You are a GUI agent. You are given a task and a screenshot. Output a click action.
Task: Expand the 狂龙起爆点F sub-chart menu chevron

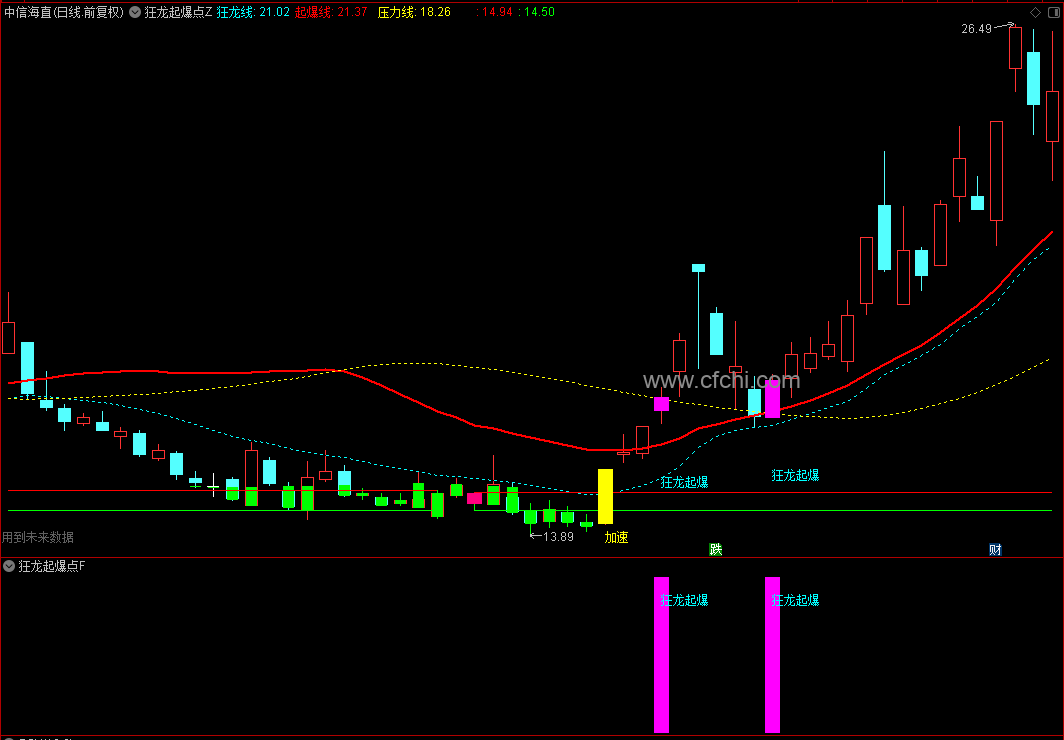click(10, 566)
